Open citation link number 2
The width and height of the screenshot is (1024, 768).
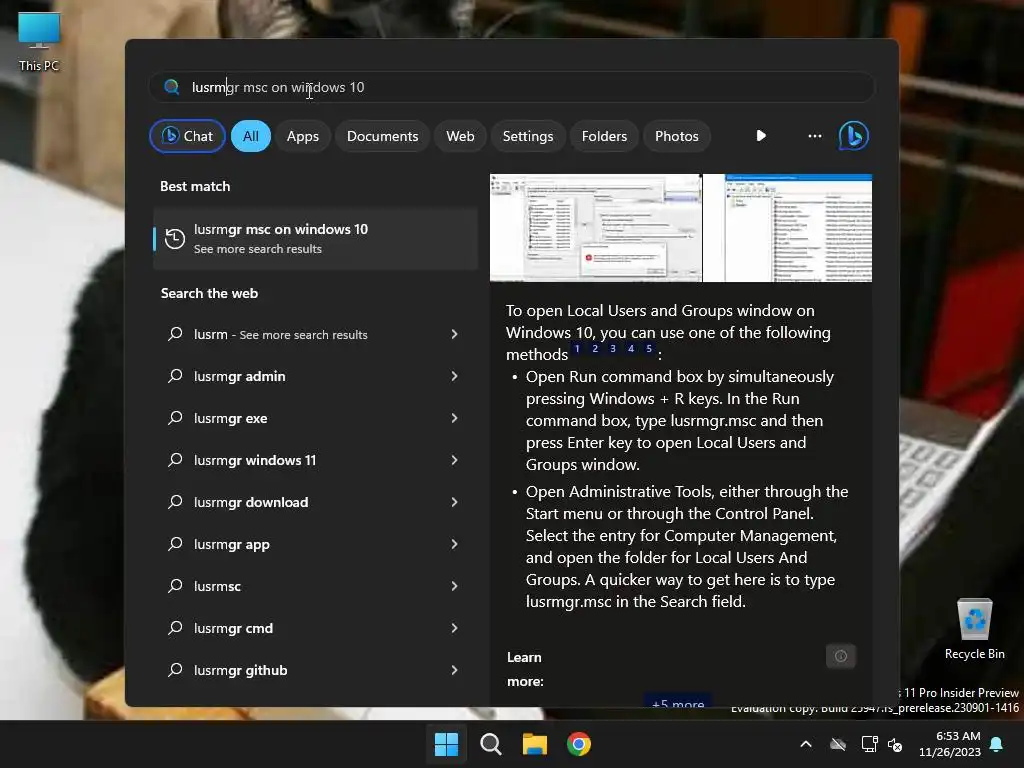pos(595,349)
